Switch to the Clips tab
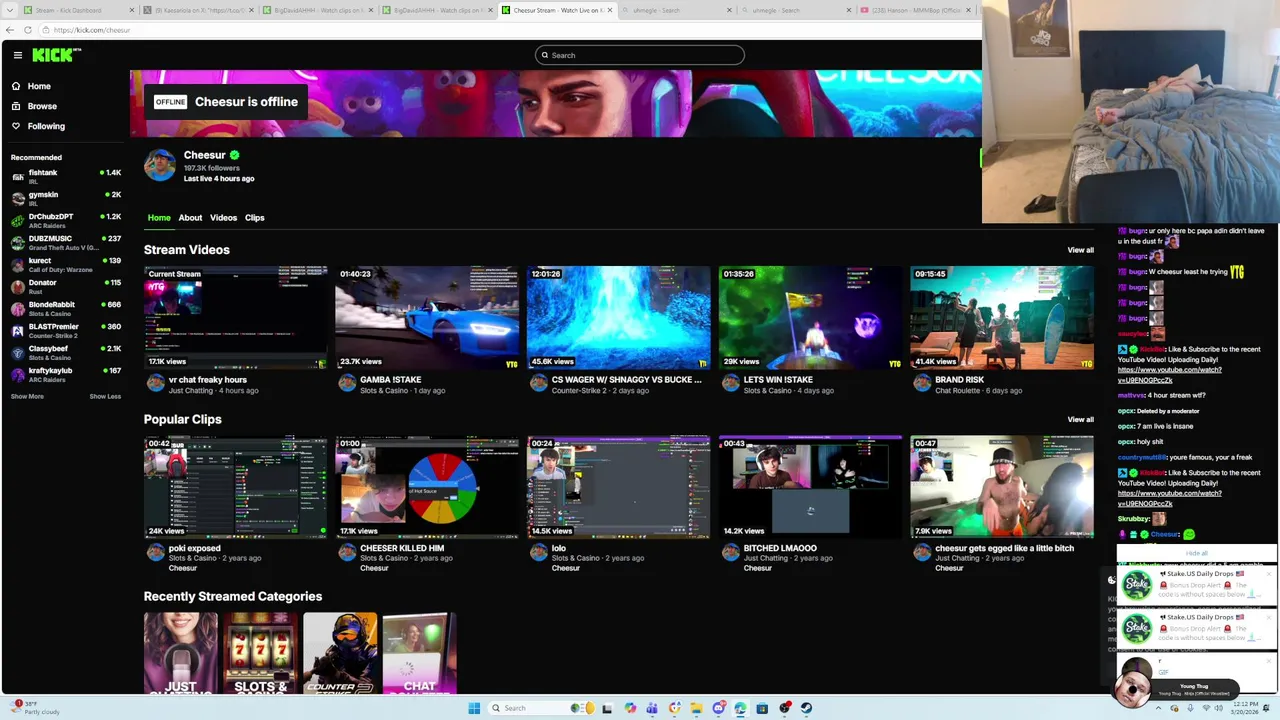The width and height of the screenshot is (1280, 720). pos(255,217)
